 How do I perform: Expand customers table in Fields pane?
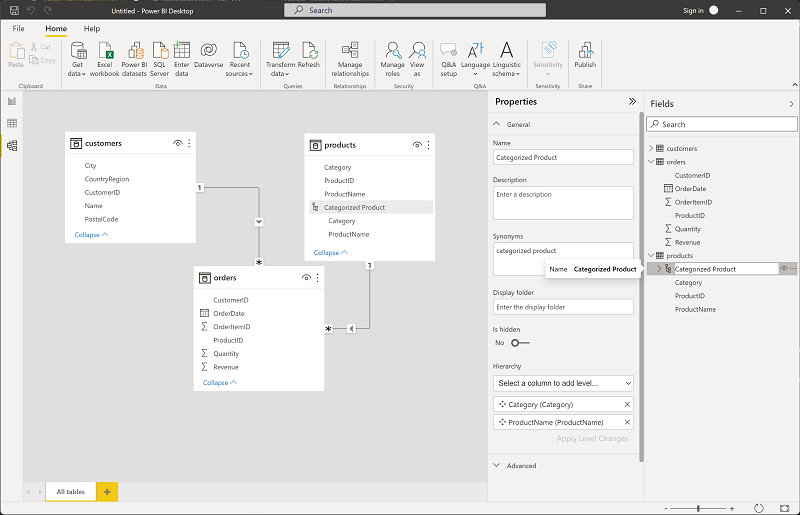click(x=651, y=149)
